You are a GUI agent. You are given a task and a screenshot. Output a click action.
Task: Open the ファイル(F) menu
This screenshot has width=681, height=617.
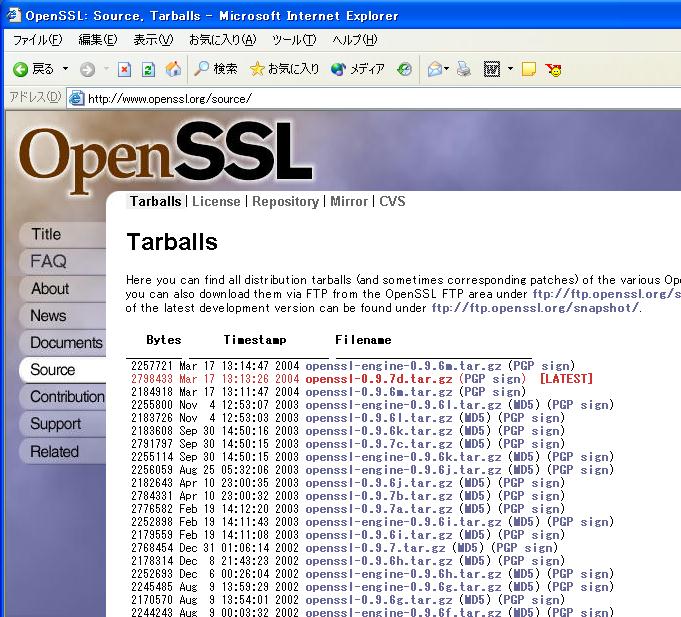pos(37,40)
